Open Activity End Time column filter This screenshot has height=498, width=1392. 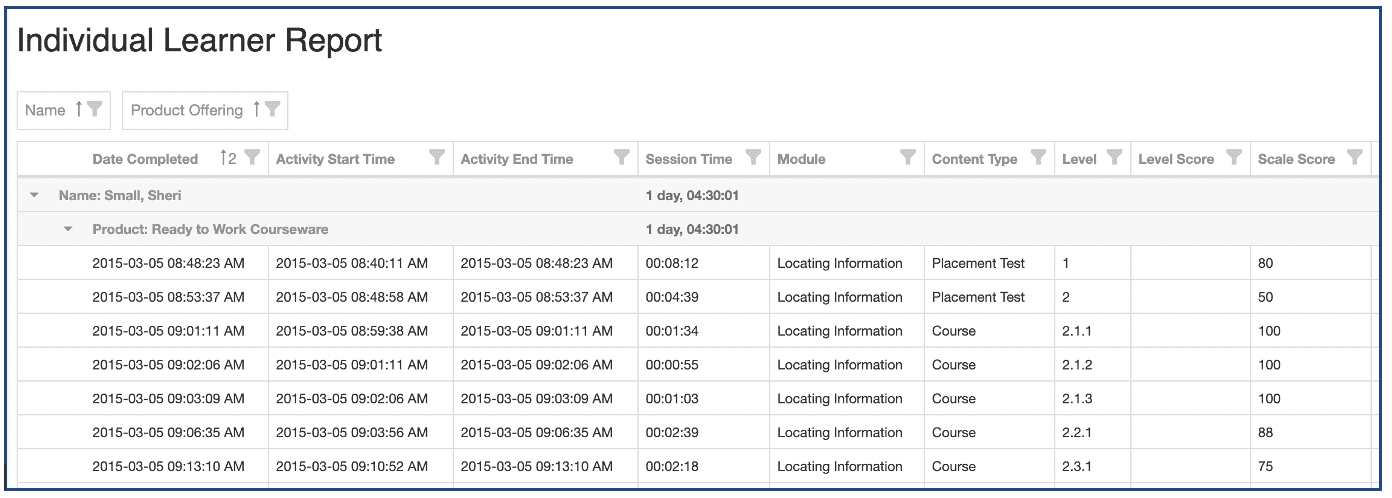pos(622,157)
